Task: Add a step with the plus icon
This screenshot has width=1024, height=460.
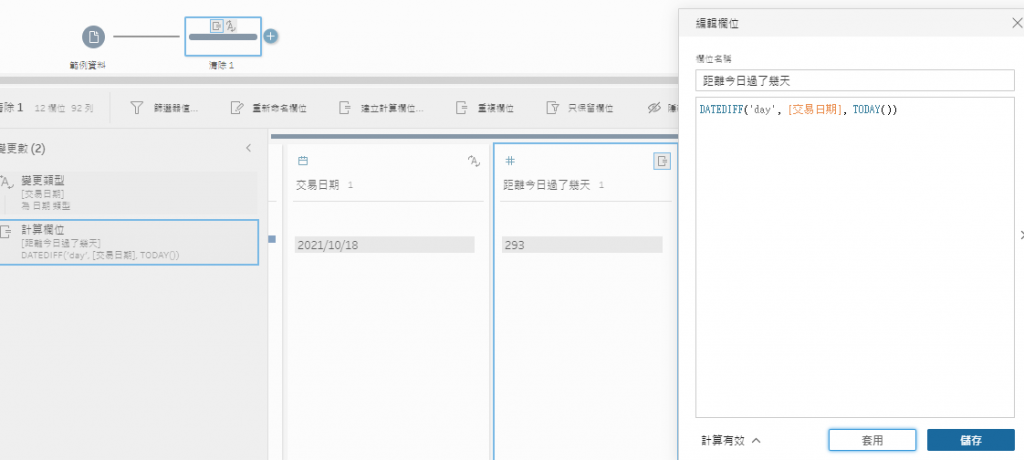Action: pyautogui.click(x=271, y=36)
